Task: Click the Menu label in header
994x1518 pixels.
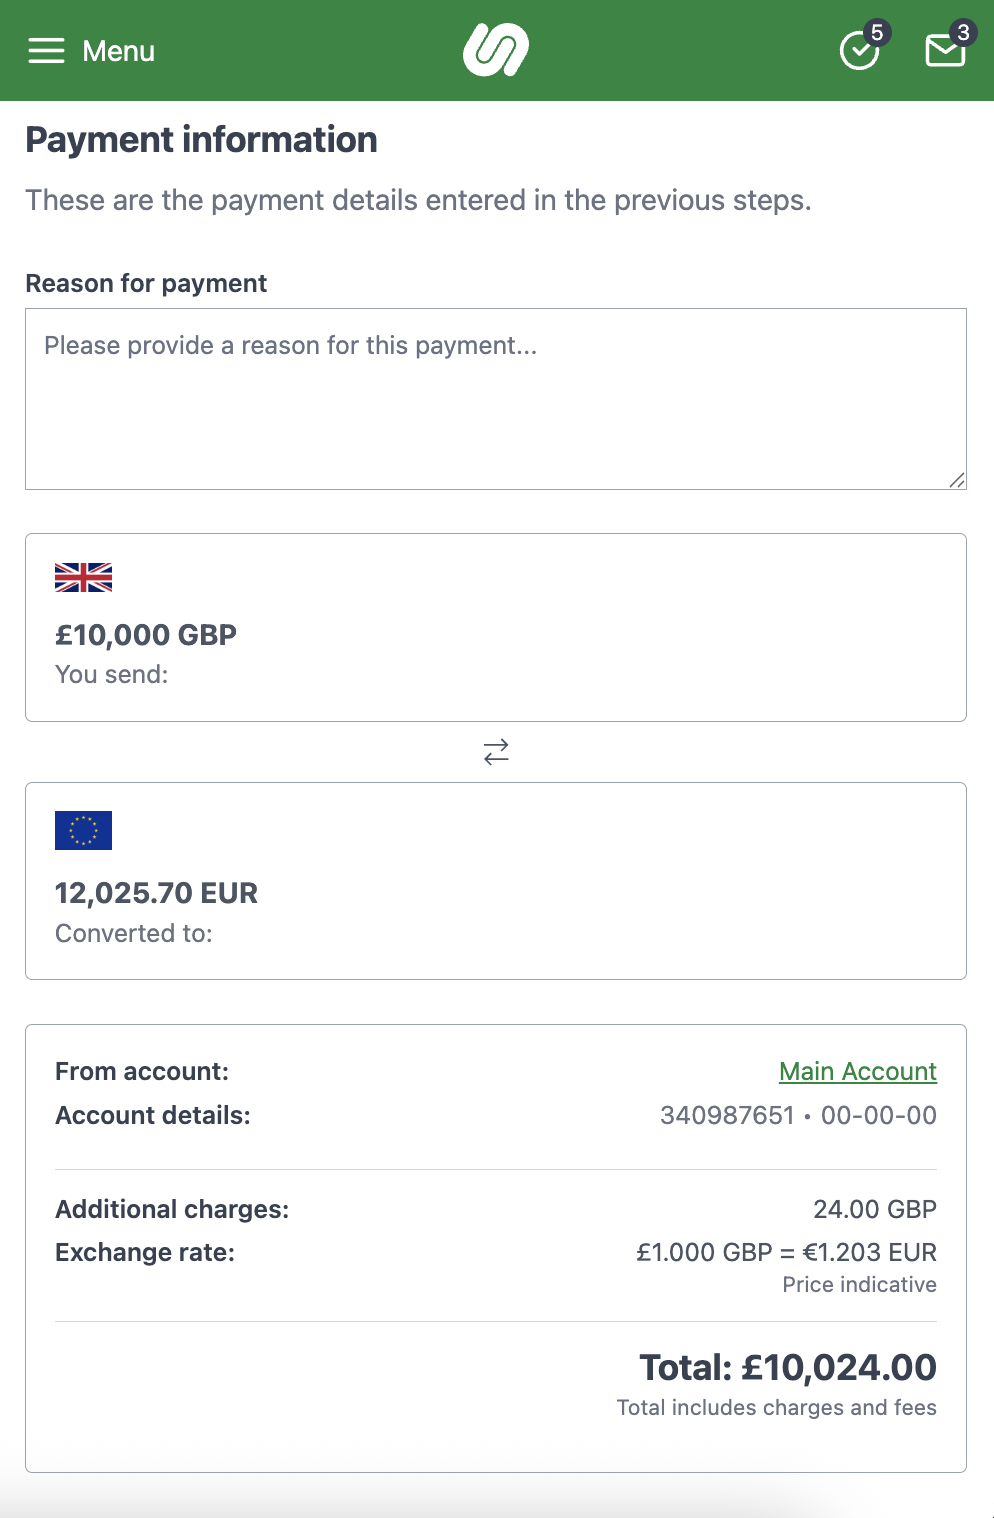Action: point(118,51)
